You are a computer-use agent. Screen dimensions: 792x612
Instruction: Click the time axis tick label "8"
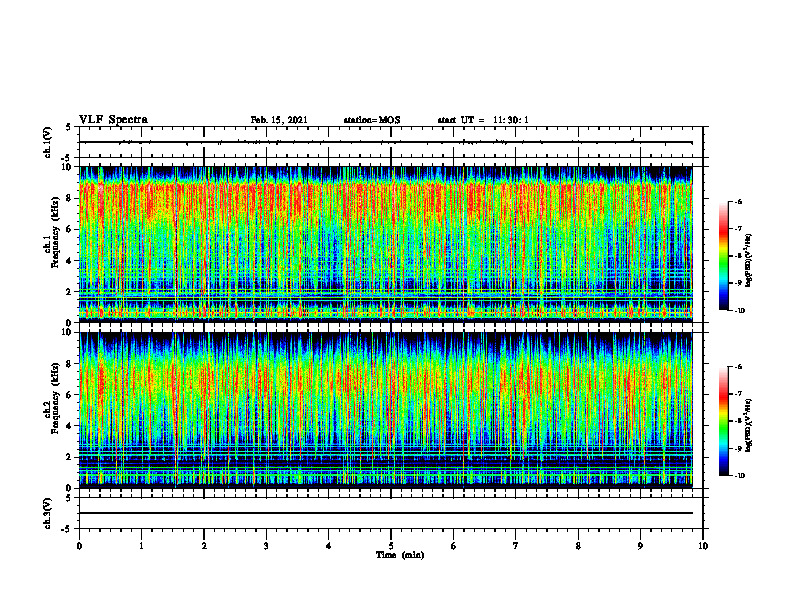[x=578, y=546]
